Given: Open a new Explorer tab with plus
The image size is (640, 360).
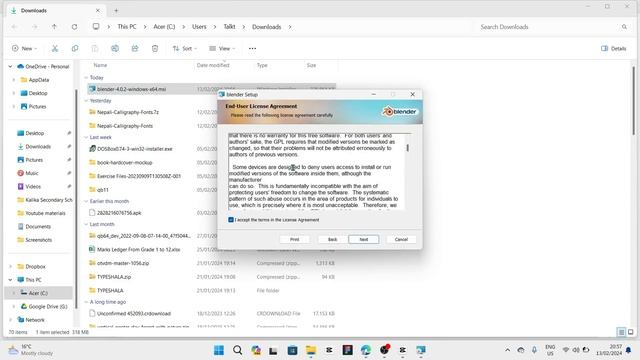Looking at the screenshot, I should (116, 11).
